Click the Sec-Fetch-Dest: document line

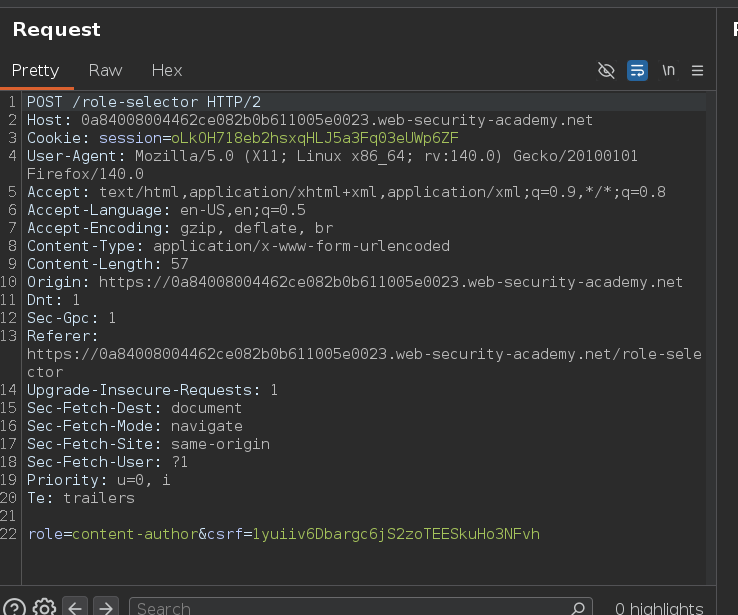click(134, 408)
